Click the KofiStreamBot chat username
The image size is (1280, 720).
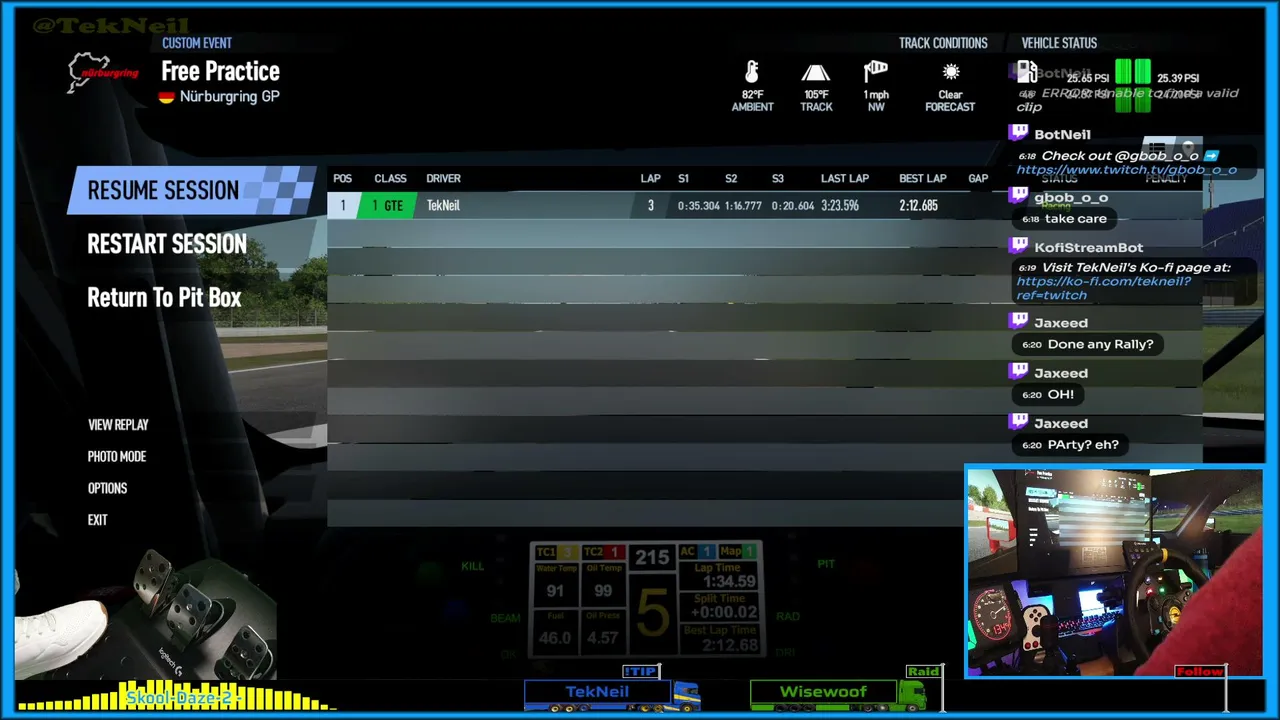click(x=1089, y=248)
